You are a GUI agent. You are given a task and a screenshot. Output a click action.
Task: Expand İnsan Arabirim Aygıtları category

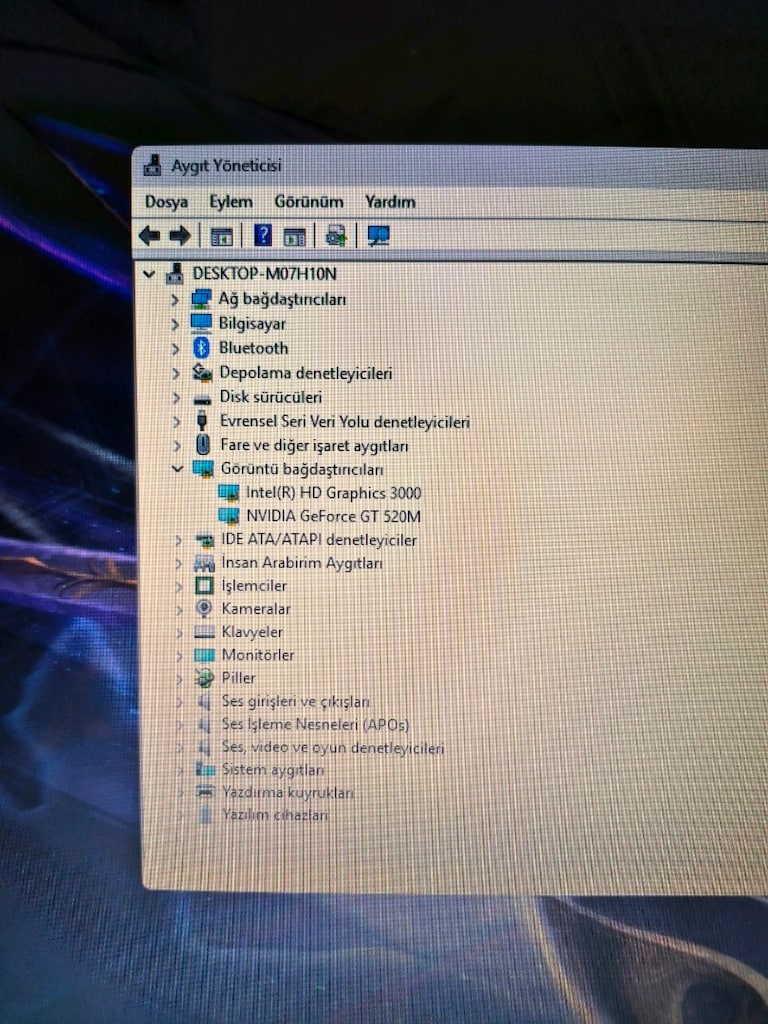point(178,563)
